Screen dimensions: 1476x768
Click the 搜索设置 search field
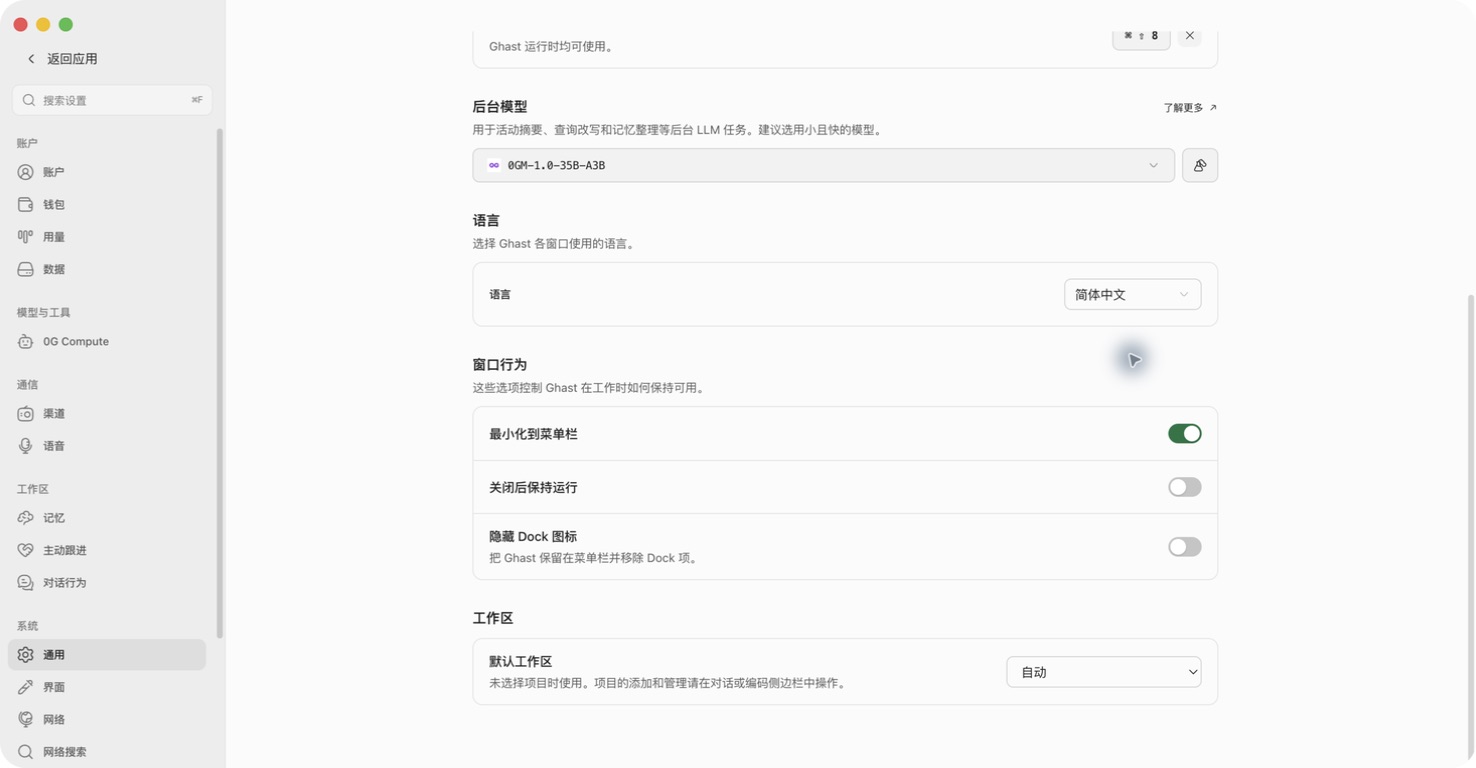point(112,100)
